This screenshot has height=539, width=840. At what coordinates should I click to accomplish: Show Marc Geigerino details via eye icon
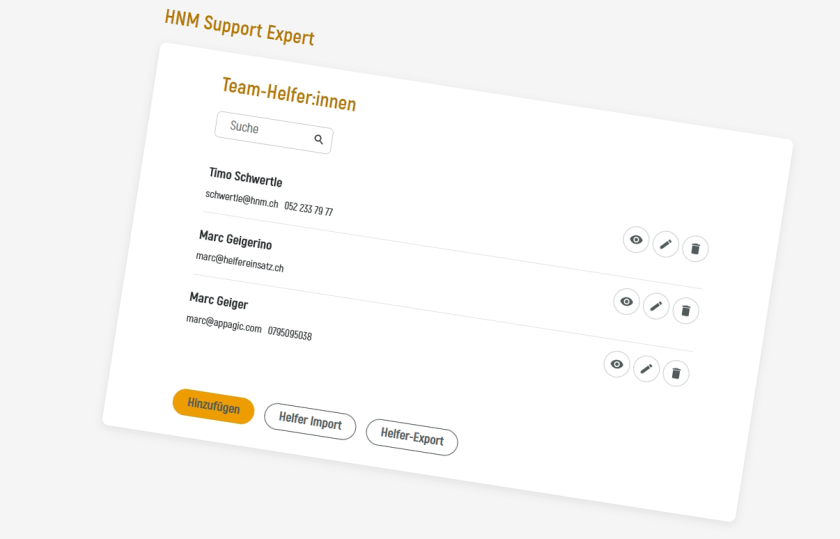626,301
